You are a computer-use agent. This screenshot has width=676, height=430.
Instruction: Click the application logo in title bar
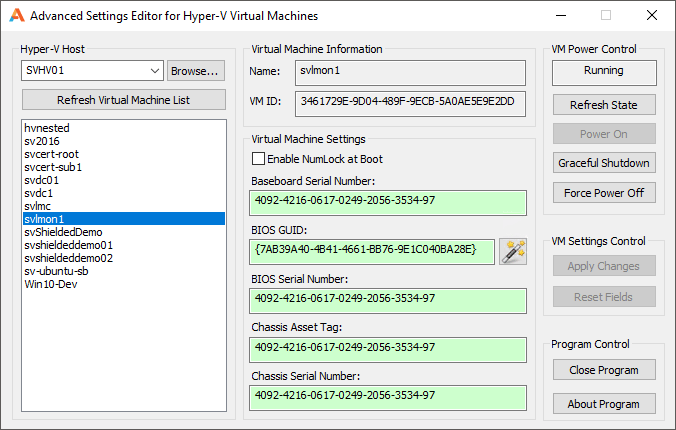(x=17, y=16)
